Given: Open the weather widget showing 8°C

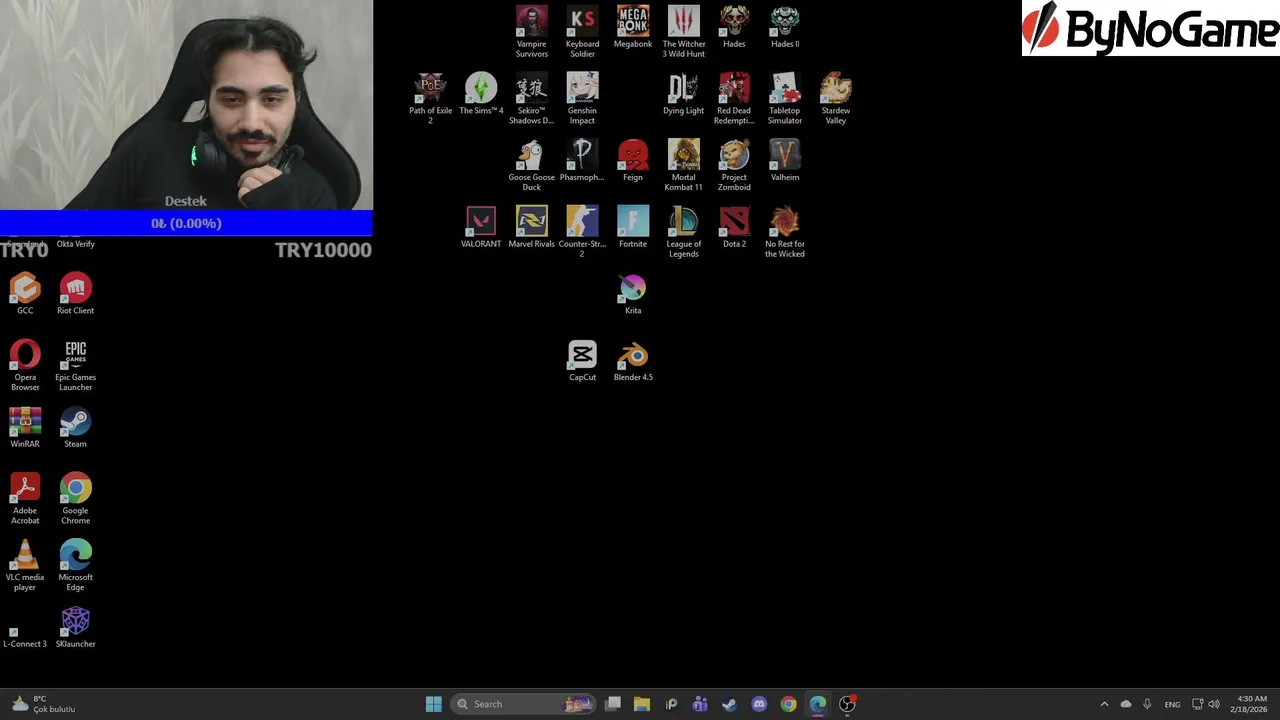Looking at the screenshot, I should (x=43, y=704).
